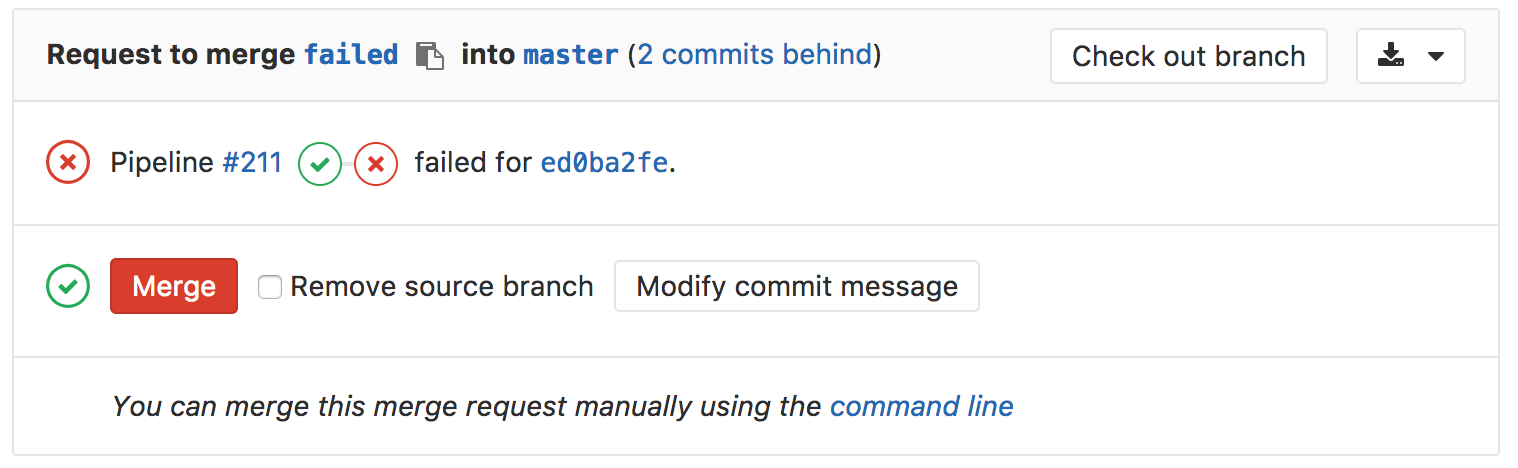1518x468 pixels.
Task: Click the large pipeline failed status icon
Action: click(x=68, y=163)
